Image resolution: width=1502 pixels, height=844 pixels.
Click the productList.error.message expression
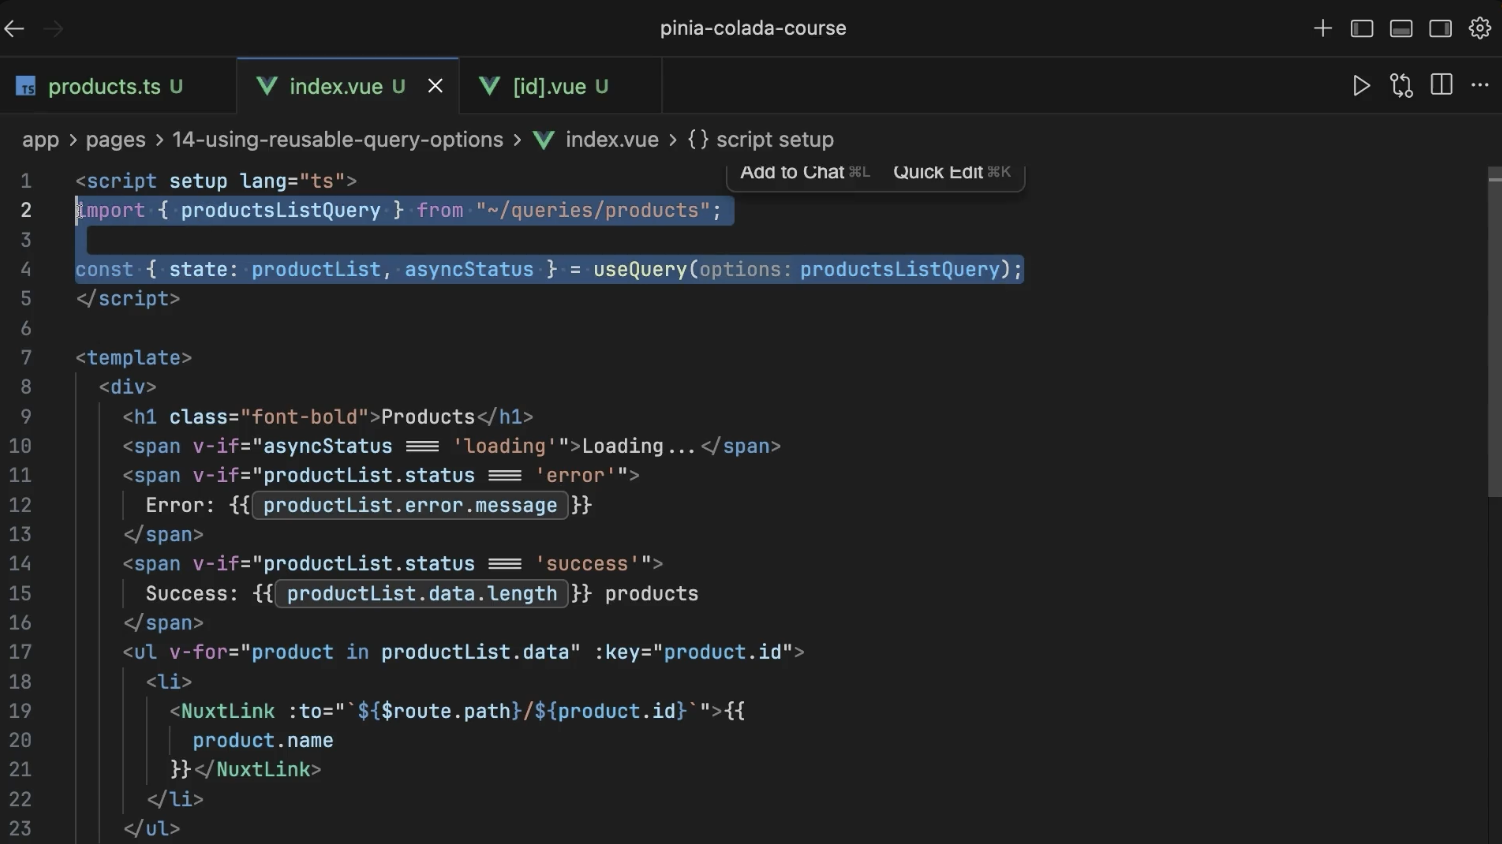click(x=411, y=506)
